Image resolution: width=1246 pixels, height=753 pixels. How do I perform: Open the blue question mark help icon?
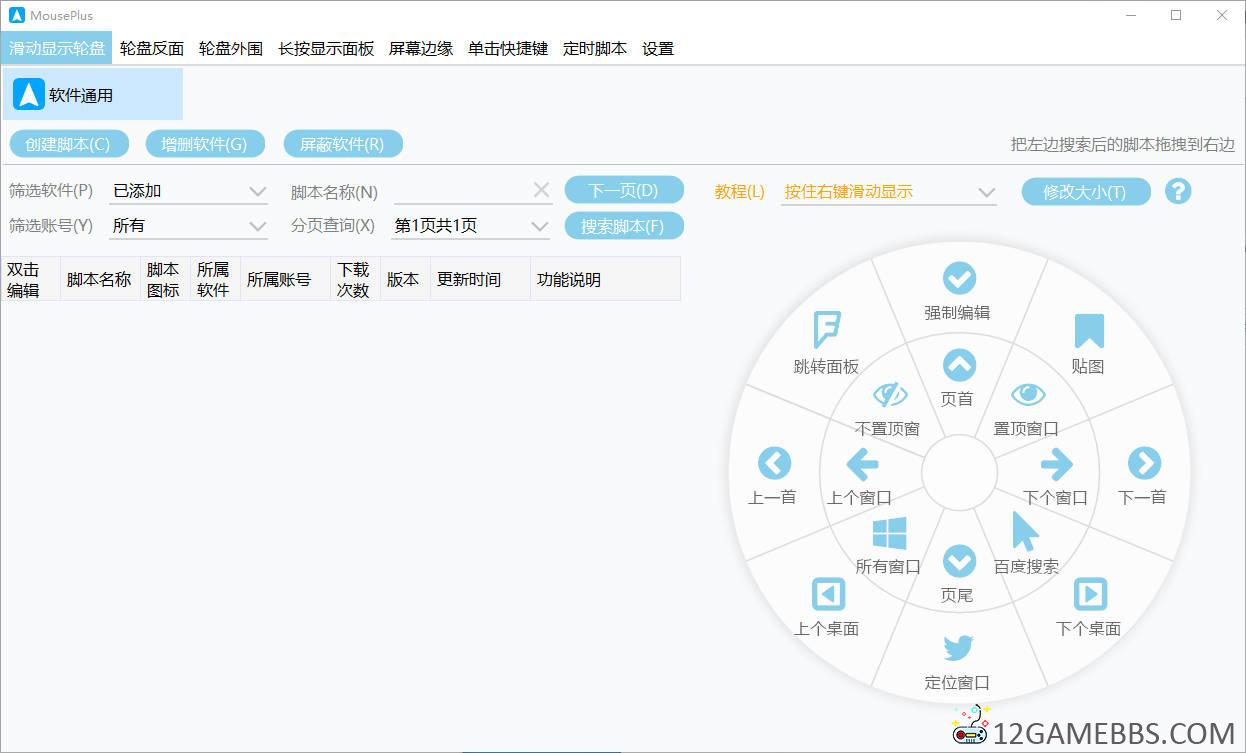click(x=1178, y=192)
